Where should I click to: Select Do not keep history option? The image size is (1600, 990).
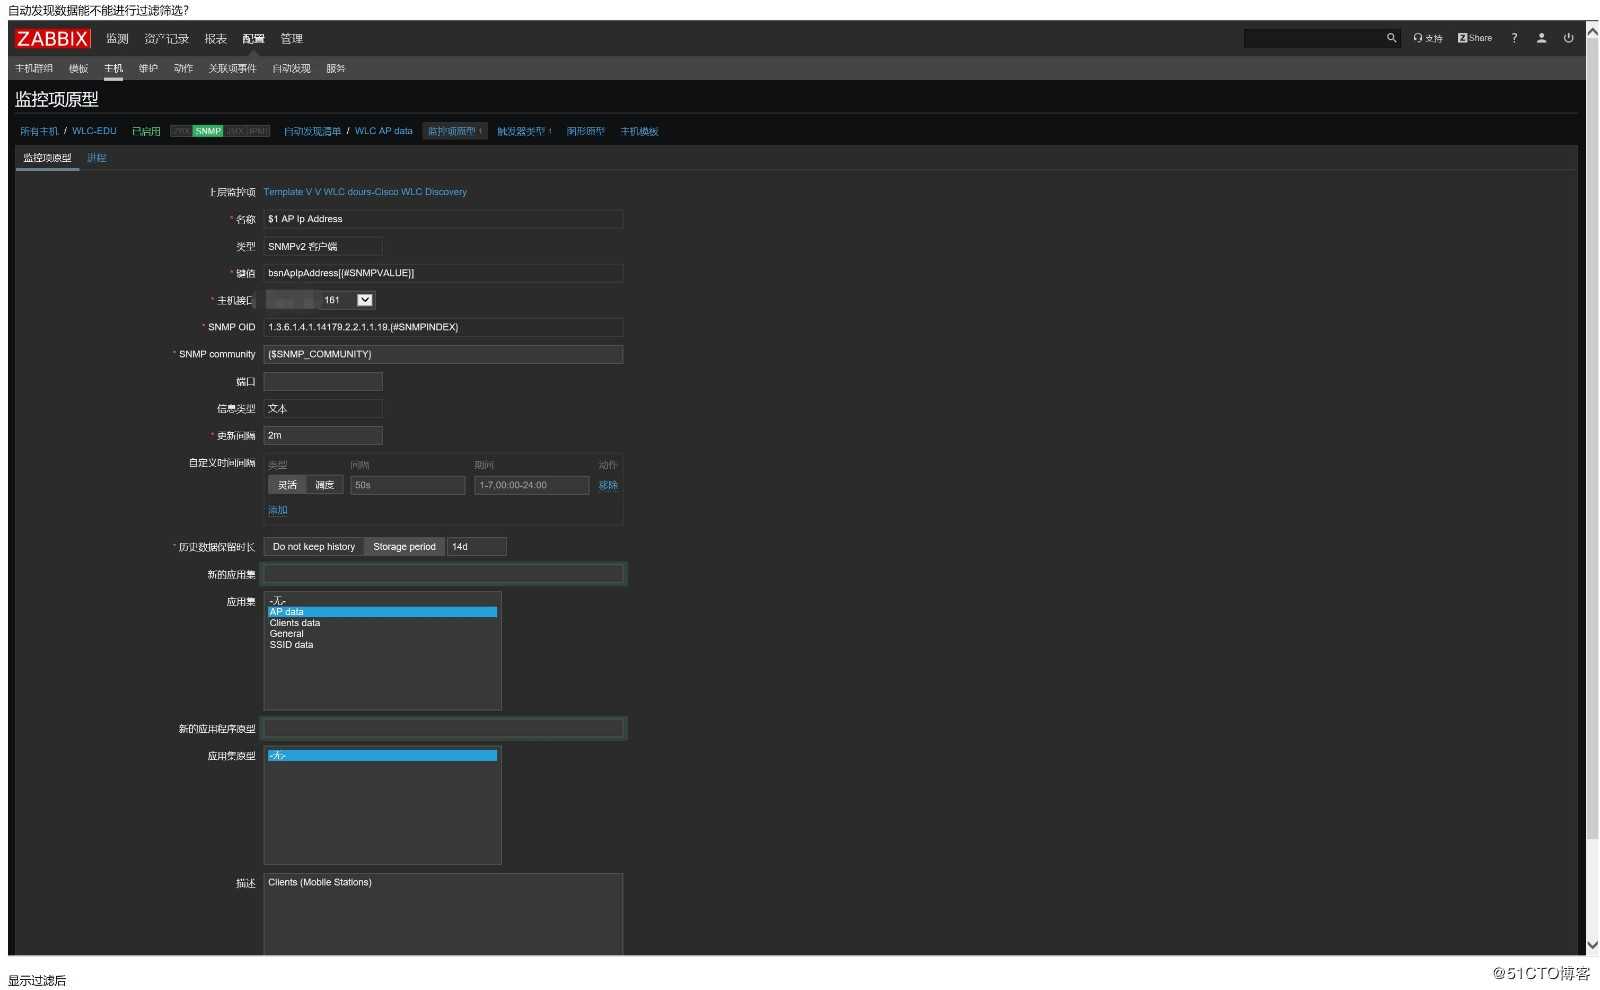[x=314, y=547]
